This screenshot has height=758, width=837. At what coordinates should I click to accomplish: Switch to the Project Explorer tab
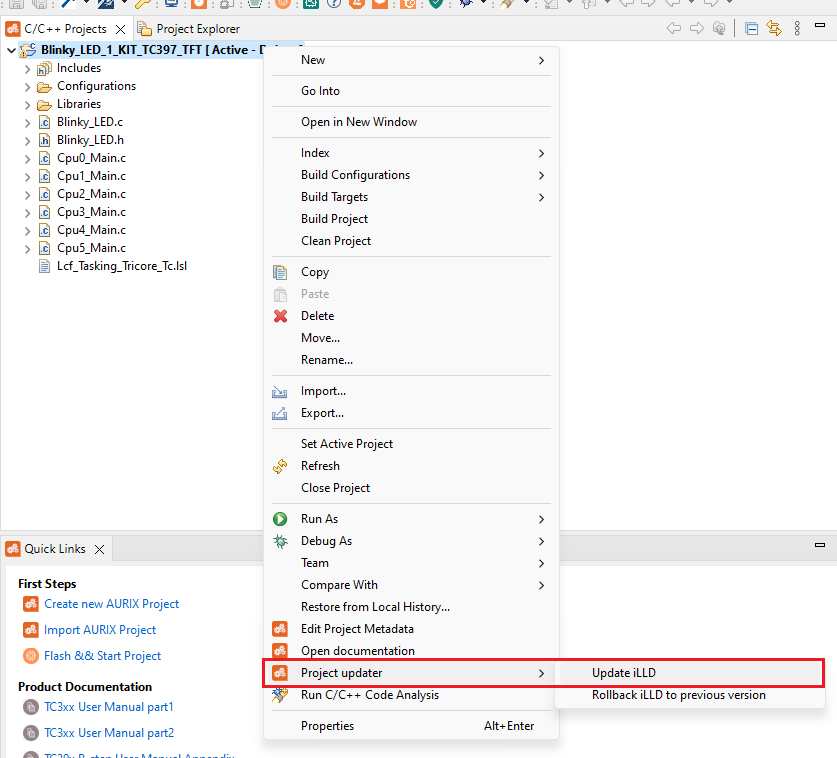point(197,29)
